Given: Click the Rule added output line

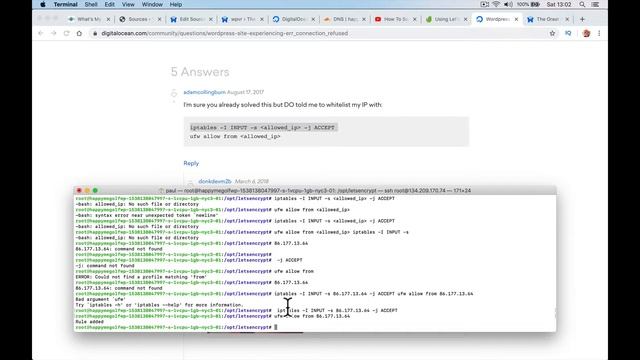Looking at the screenshot, I should (x=89, y=322).
